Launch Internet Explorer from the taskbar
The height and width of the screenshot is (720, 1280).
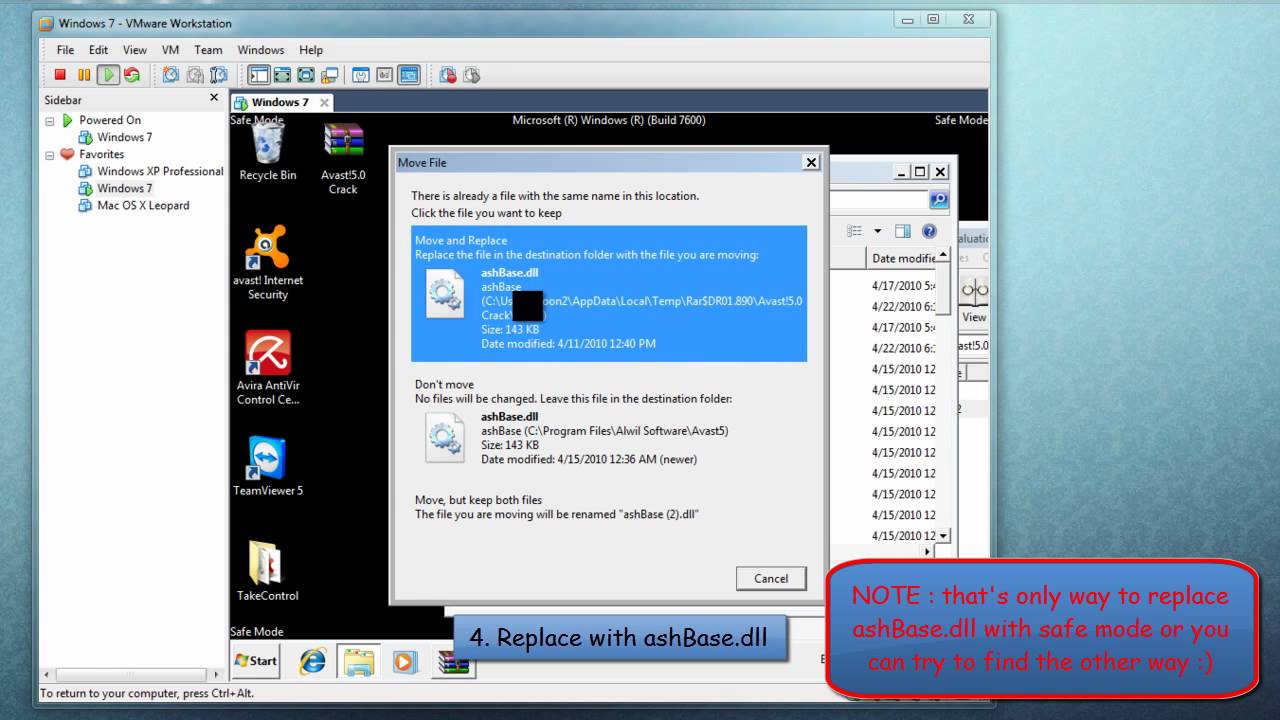click(313, 661)
